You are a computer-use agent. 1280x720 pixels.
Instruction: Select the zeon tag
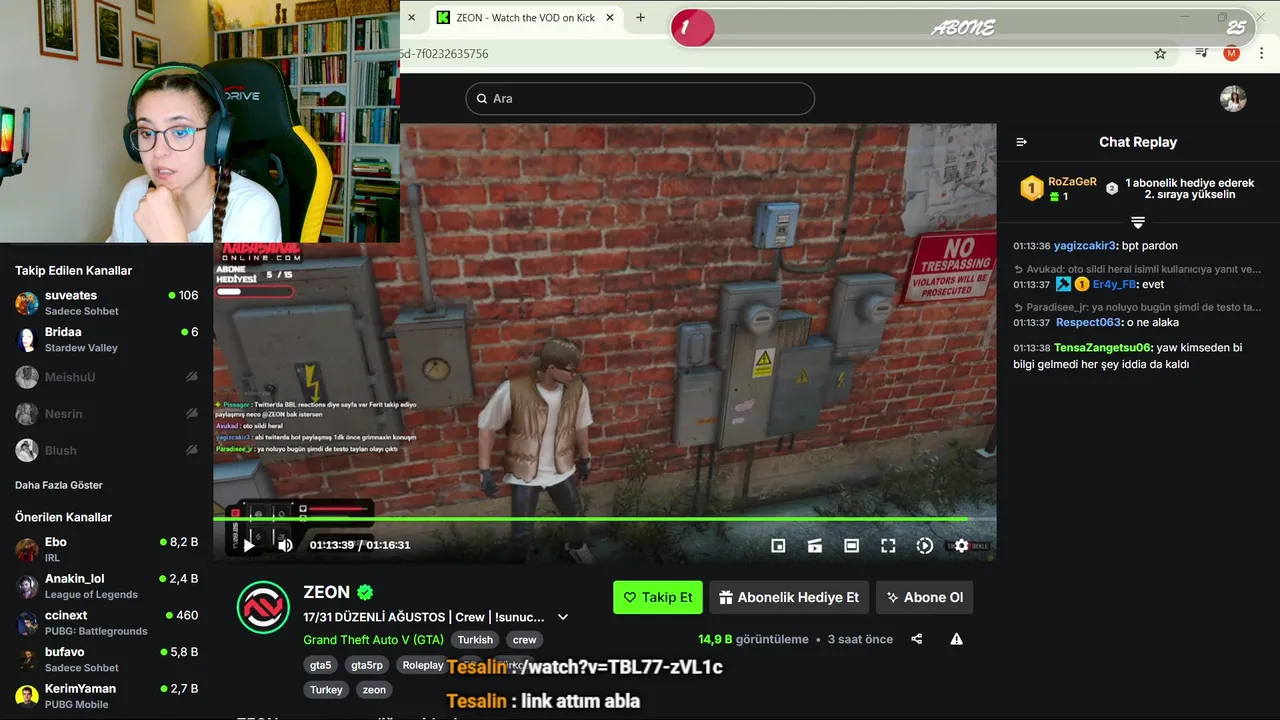[x=374, y=690]
